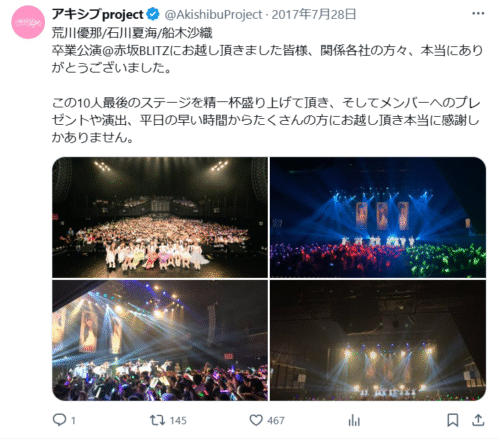Open the three-dot more options menu
This screenshot has width=500, height=439.
click(478, 13)
